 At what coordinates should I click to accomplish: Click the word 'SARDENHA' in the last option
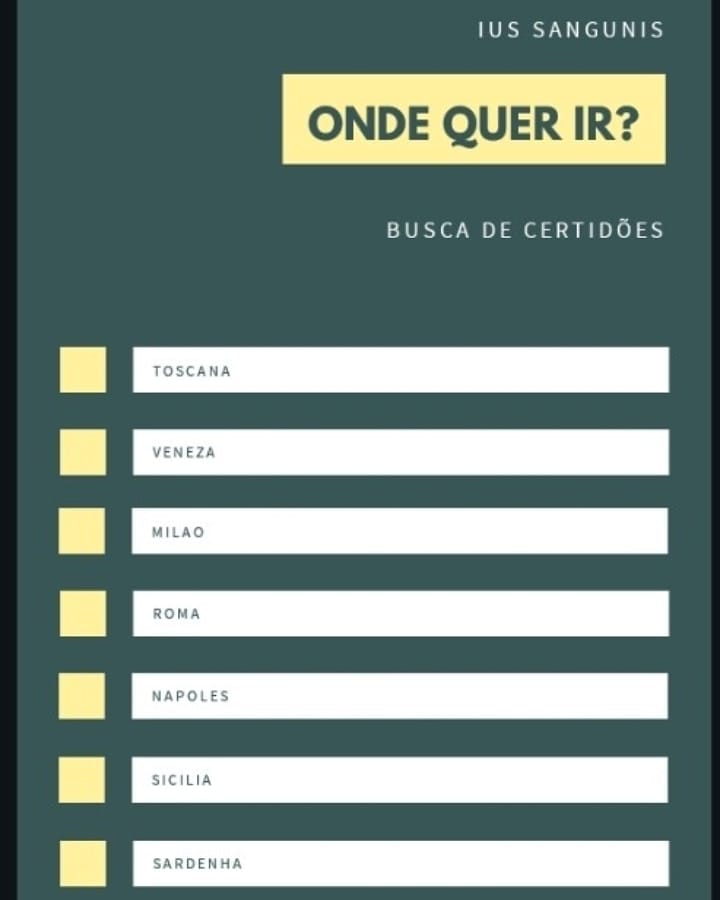pos(198,864)
